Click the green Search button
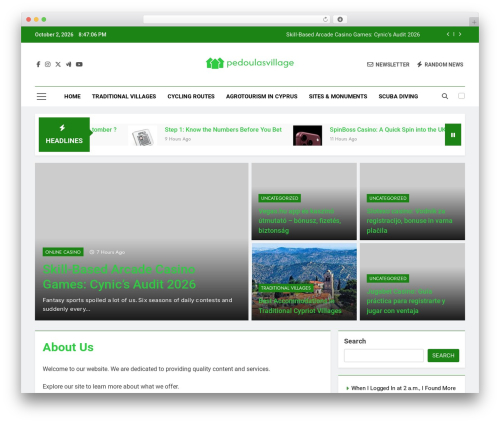This screenshot has width=500, height=423. click(443, 356)
